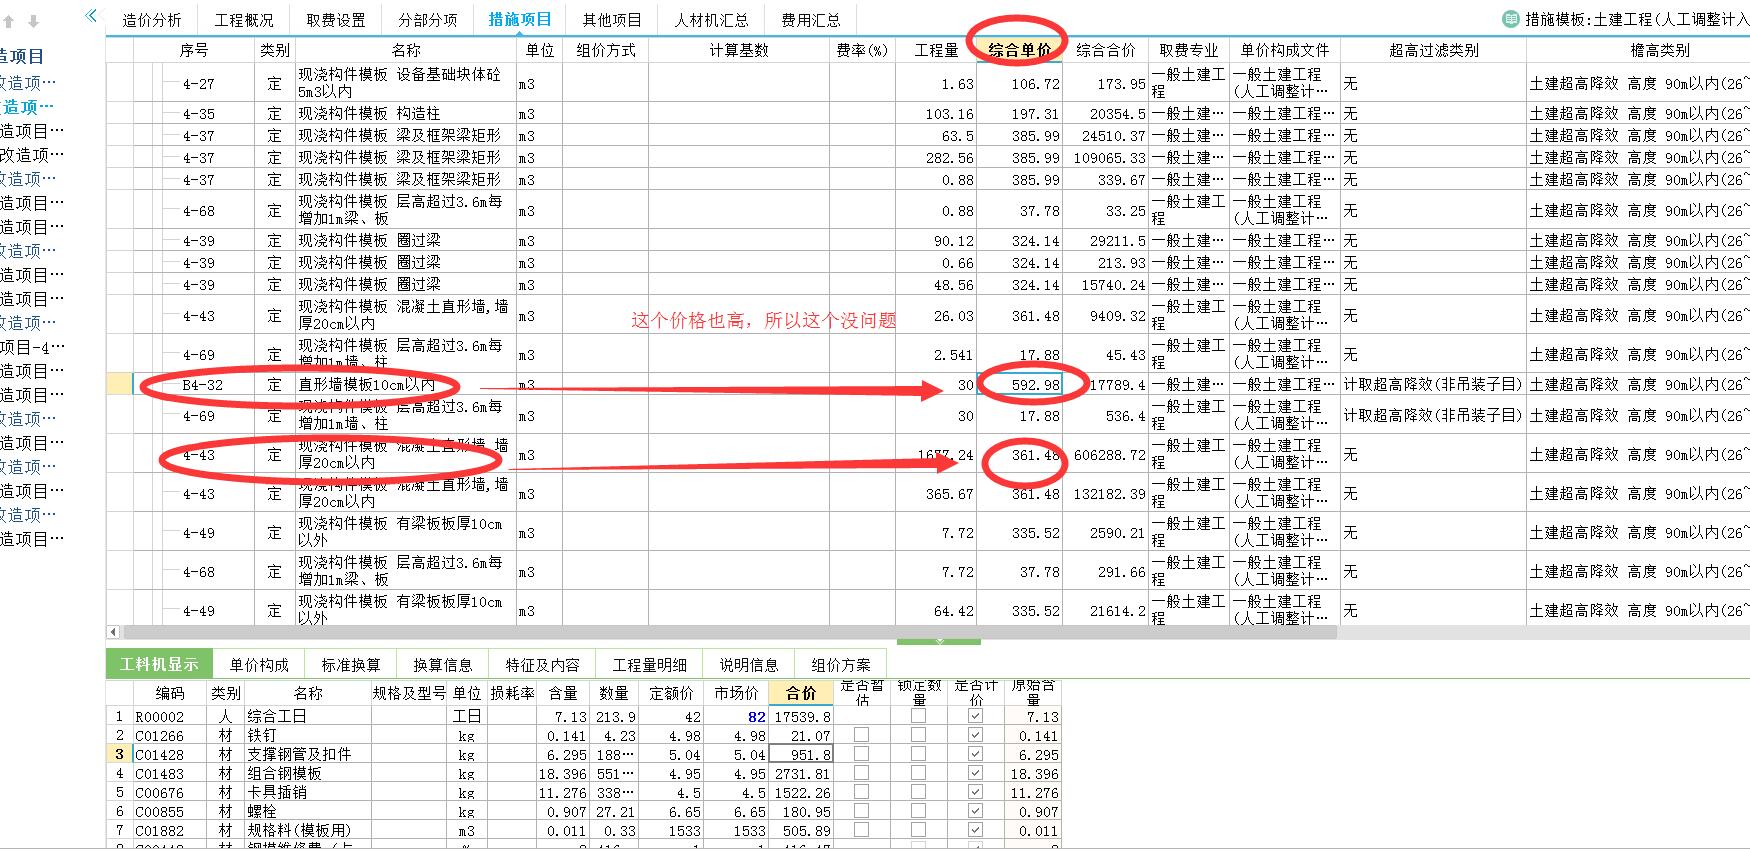Open the 费用汇总 tab
This screenshot has height=849, width=1750.
[x=811, y=20]
